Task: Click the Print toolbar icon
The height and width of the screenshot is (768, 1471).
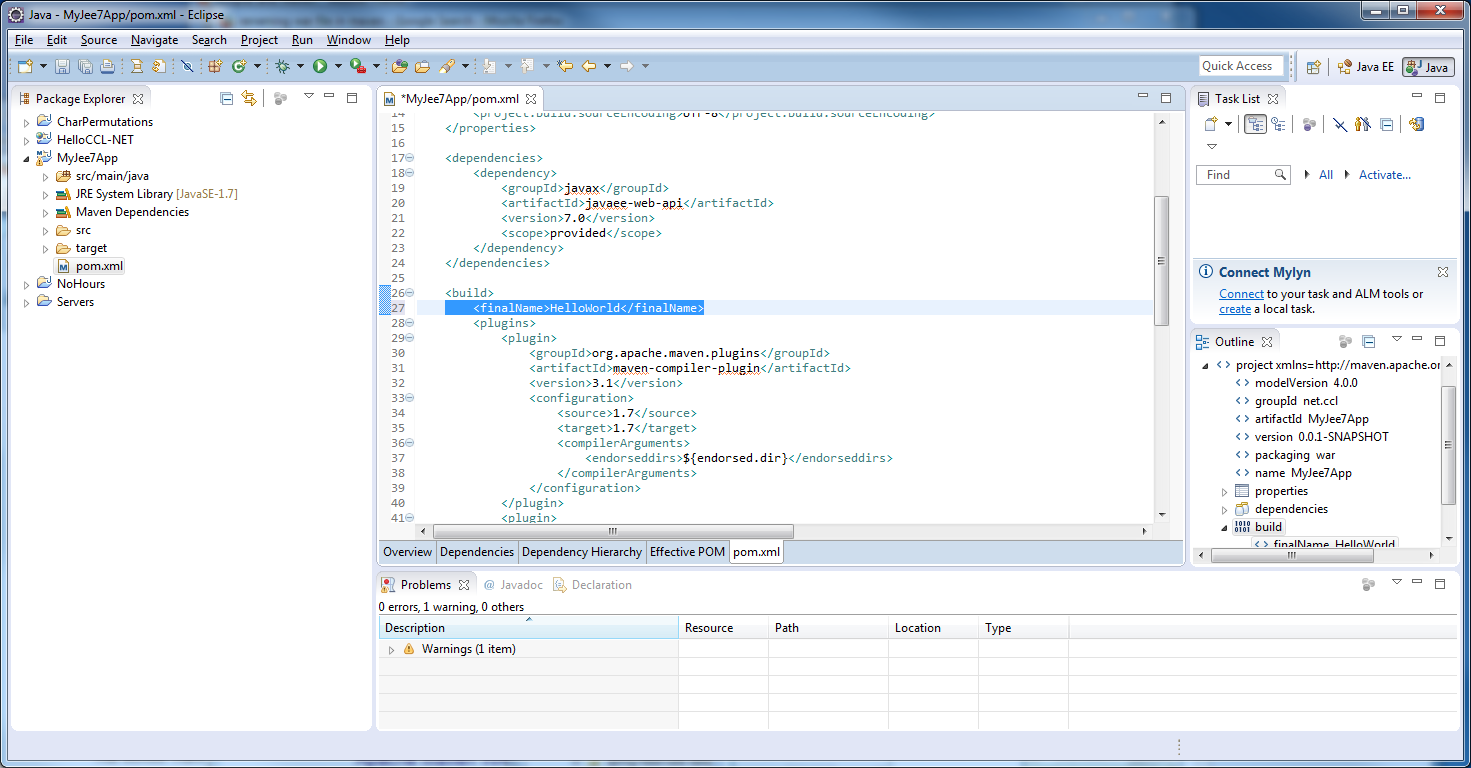Action: point(106,66)
